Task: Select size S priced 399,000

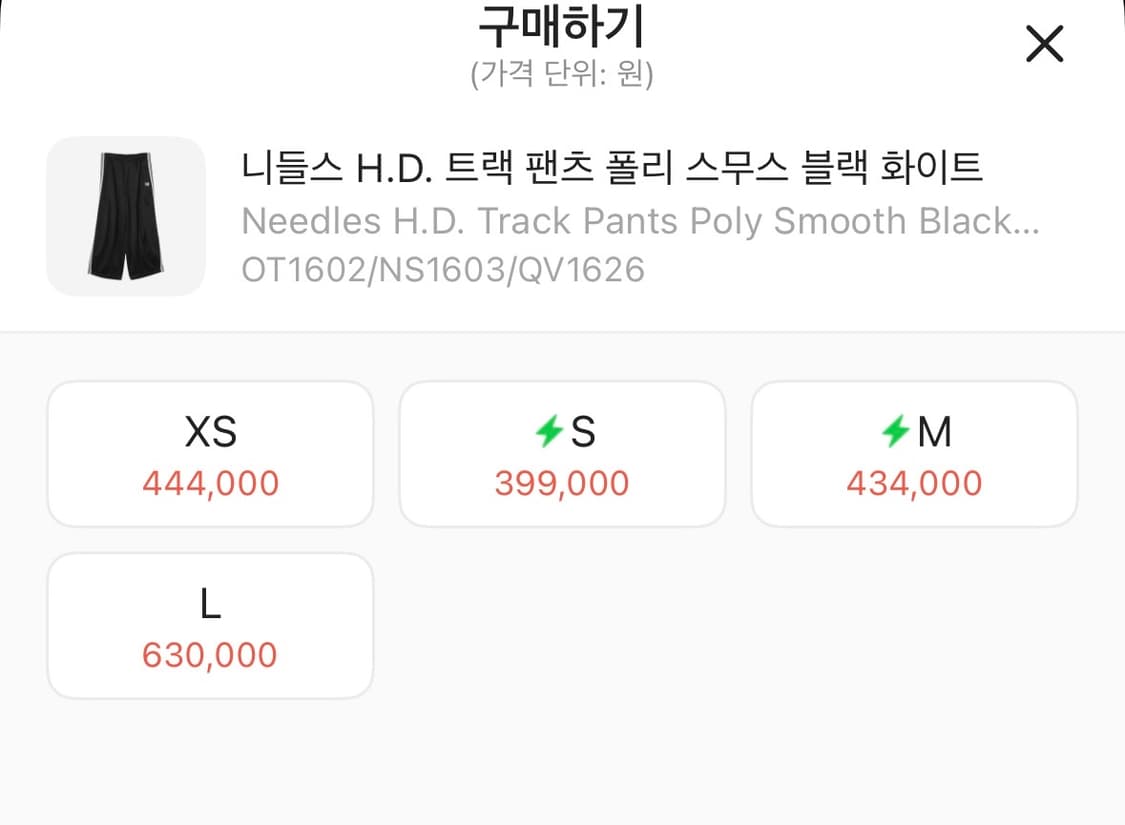Action: point(561,452)
